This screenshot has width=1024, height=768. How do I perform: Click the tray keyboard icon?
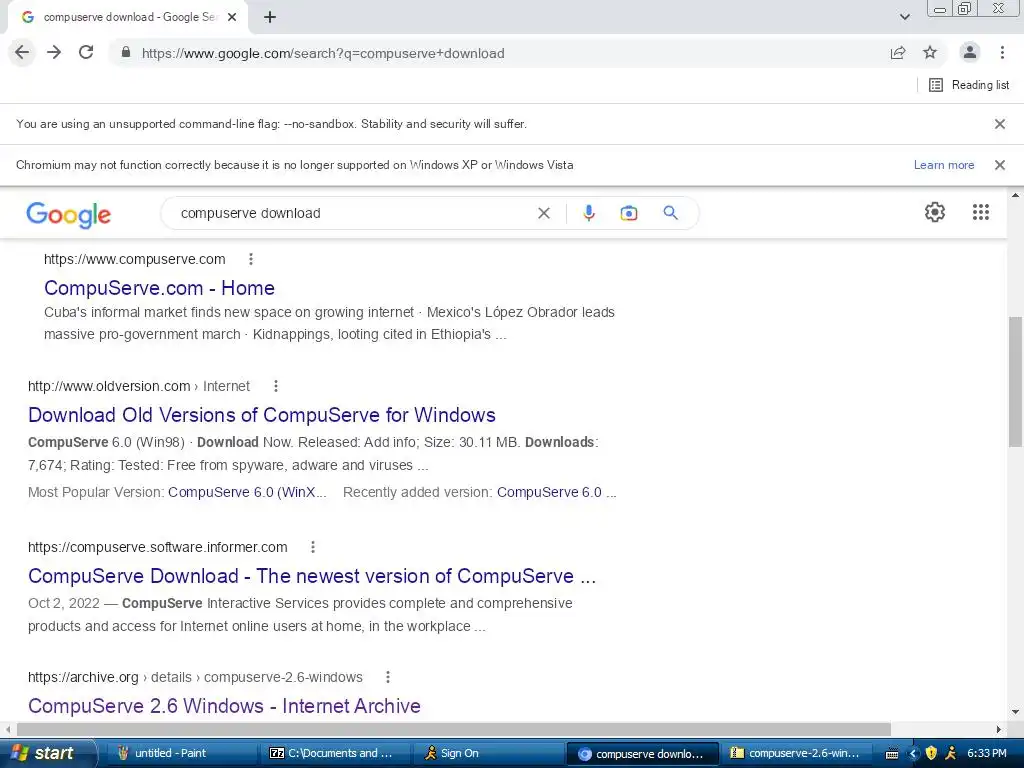(x=892, y=754)
